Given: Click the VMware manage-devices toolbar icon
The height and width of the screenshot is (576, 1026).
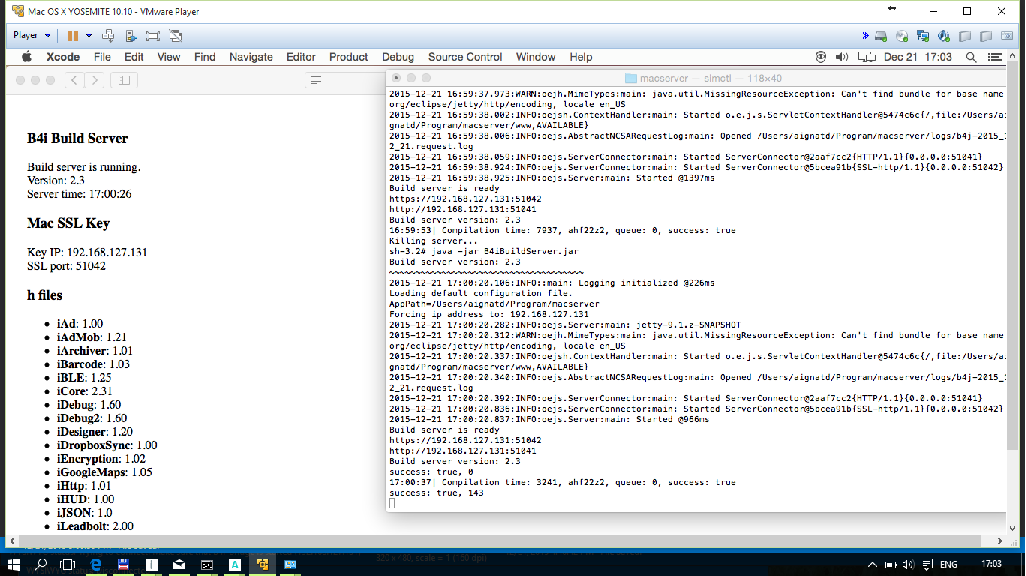Looking at the screenshot, I should [x=131, y=36].
